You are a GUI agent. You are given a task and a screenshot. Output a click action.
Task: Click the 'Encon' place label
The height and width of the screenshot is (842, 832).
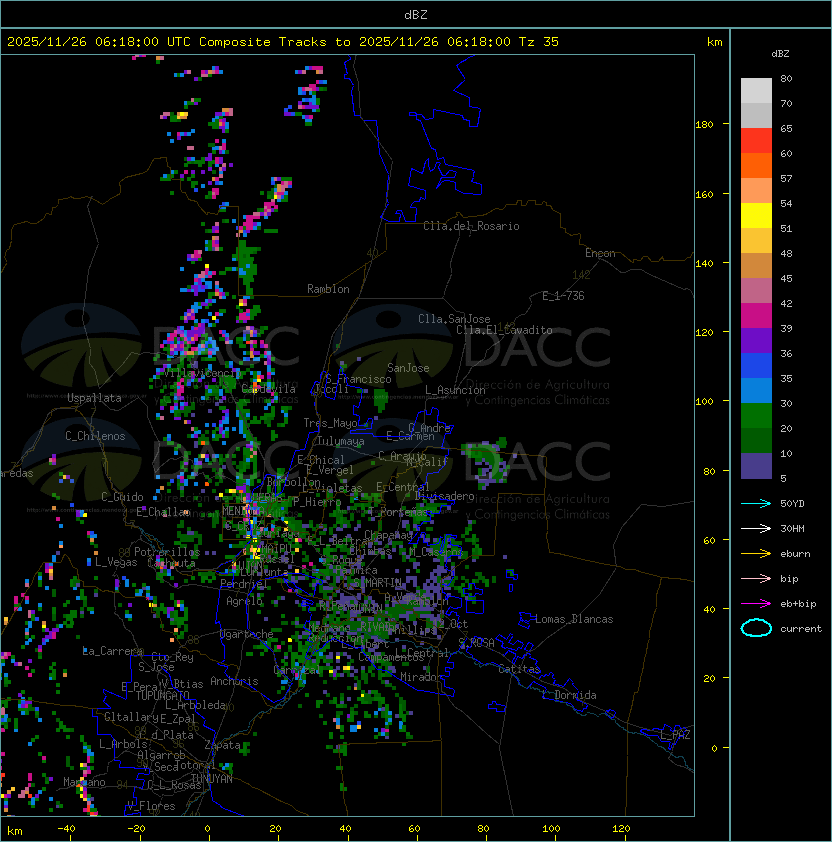coord(600,253)
